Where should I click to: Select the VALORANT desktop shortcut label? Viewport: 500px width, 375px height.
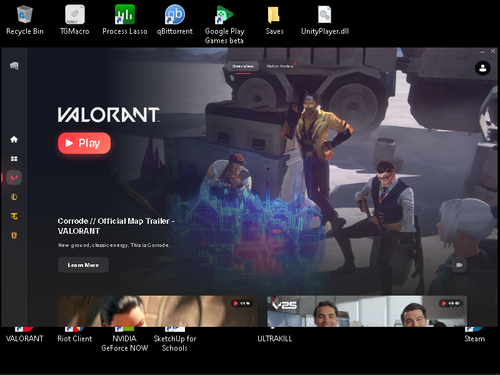[x=25, y=338]
